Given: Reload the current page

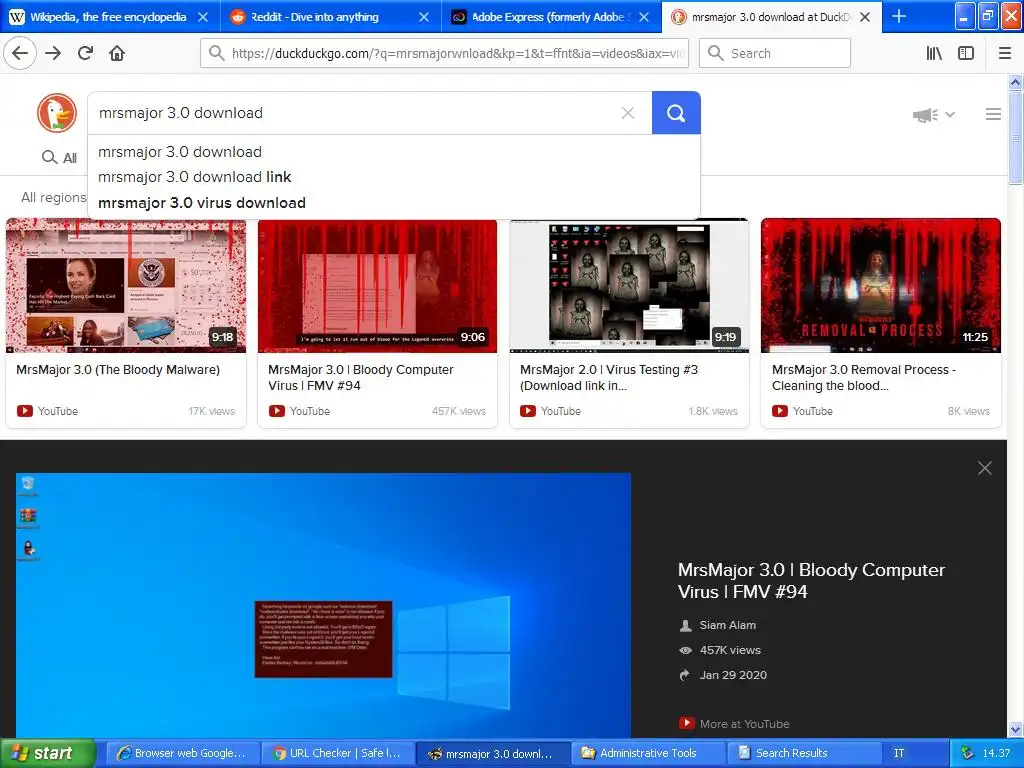Looking at the screenshot, I should pyautogui.click(x=86, y=53).
